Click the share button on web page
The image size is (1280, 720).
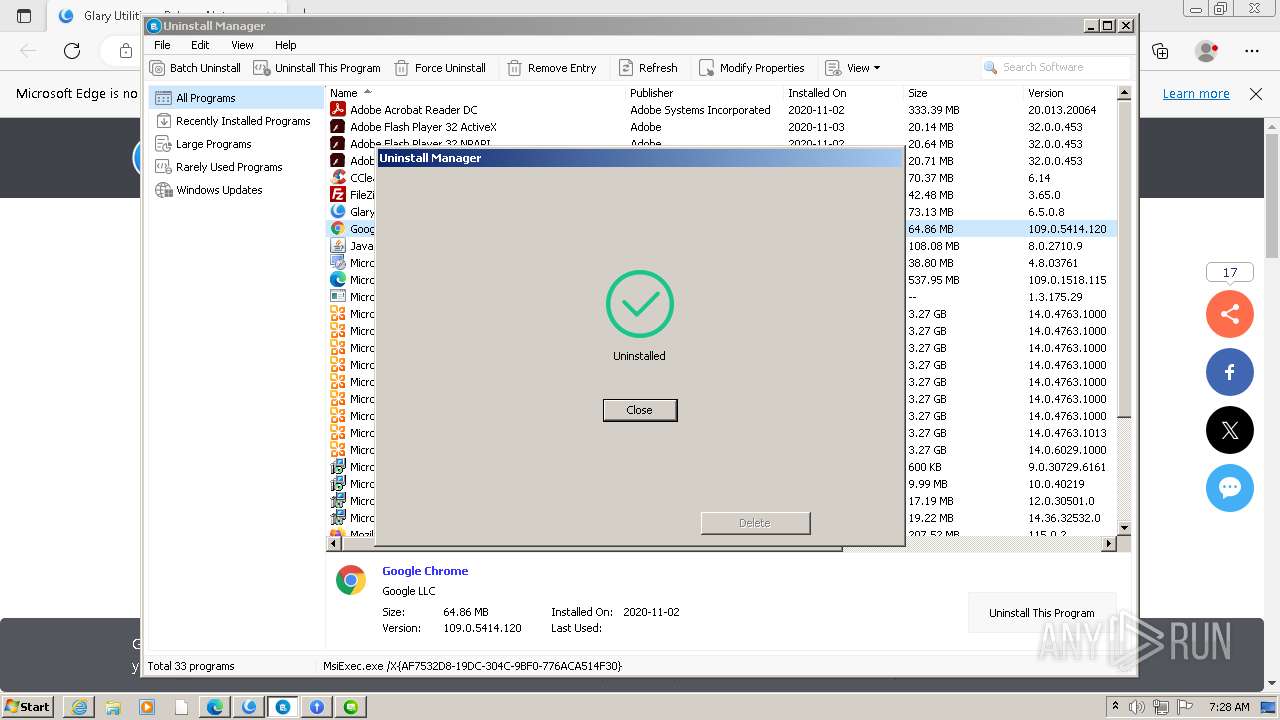click(x=1230, y=314)
